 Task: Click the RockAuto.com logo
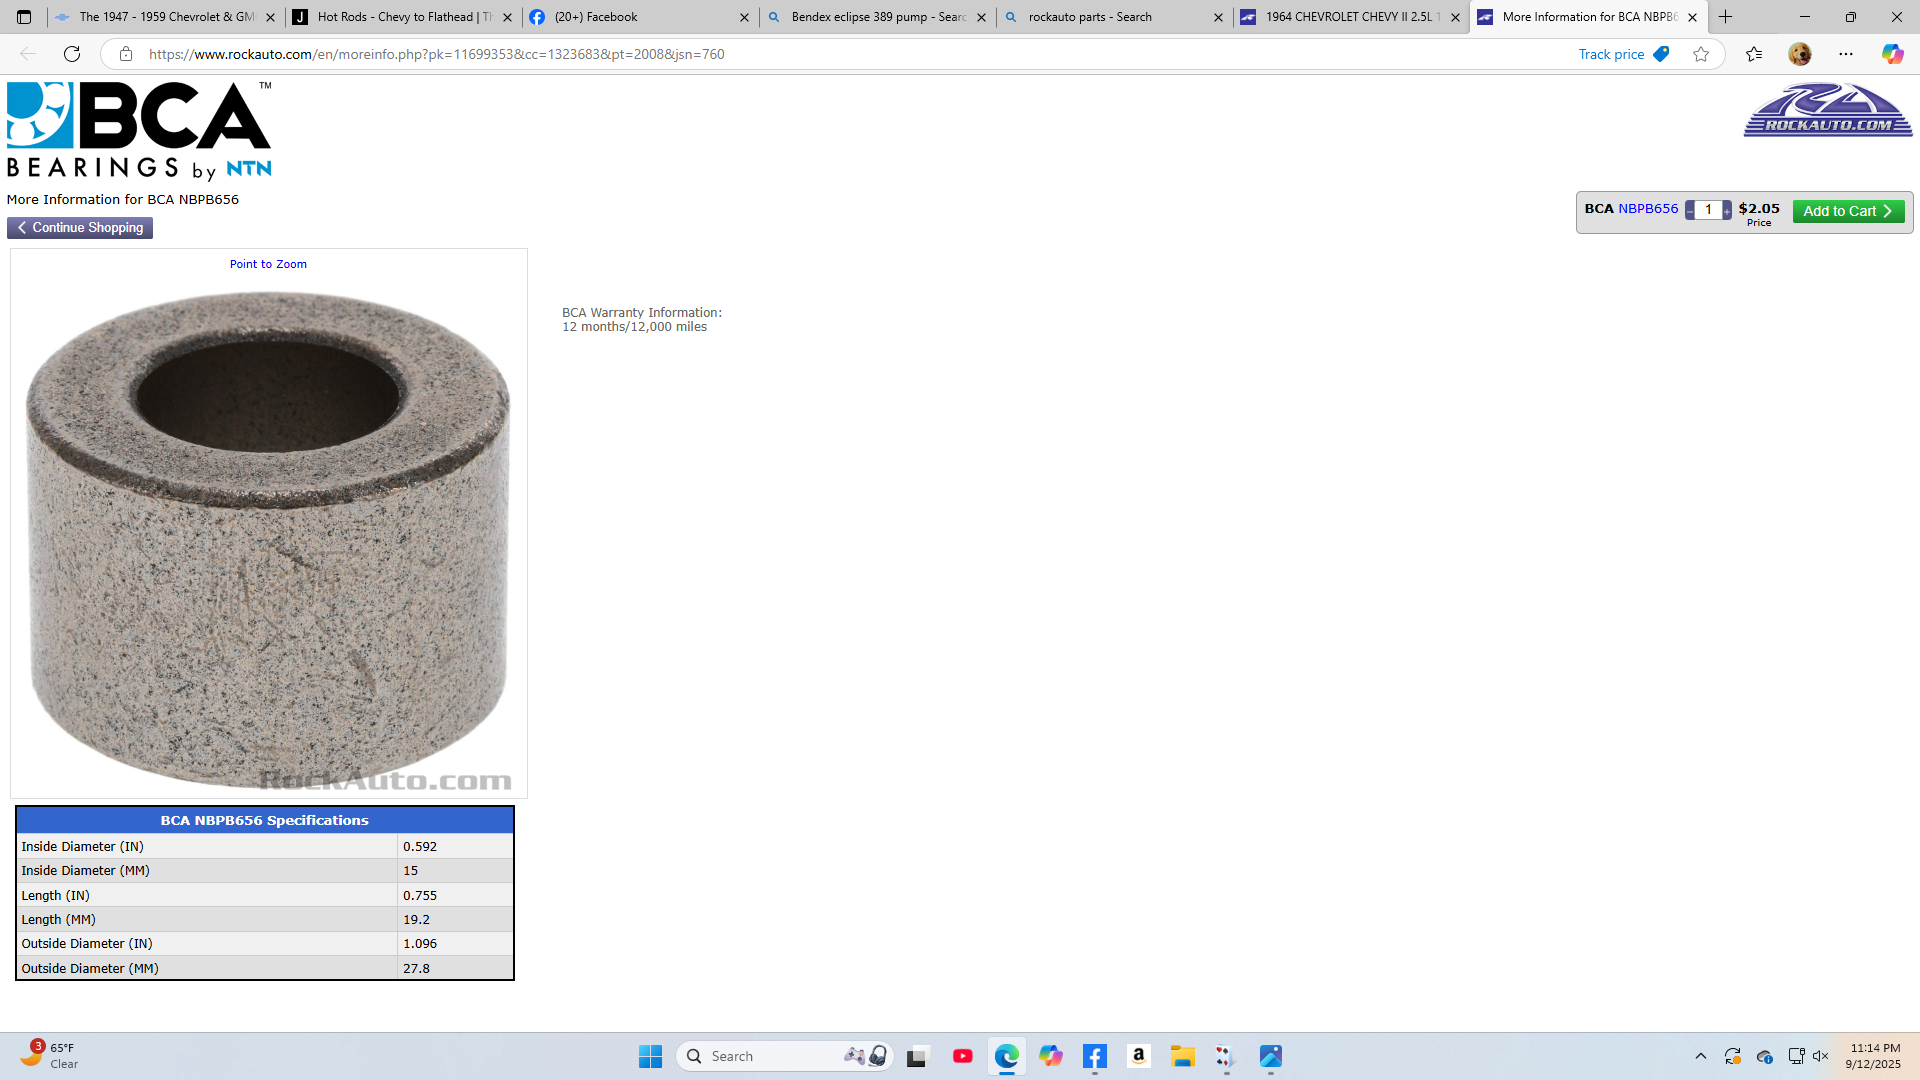(x=1827, y=110)
